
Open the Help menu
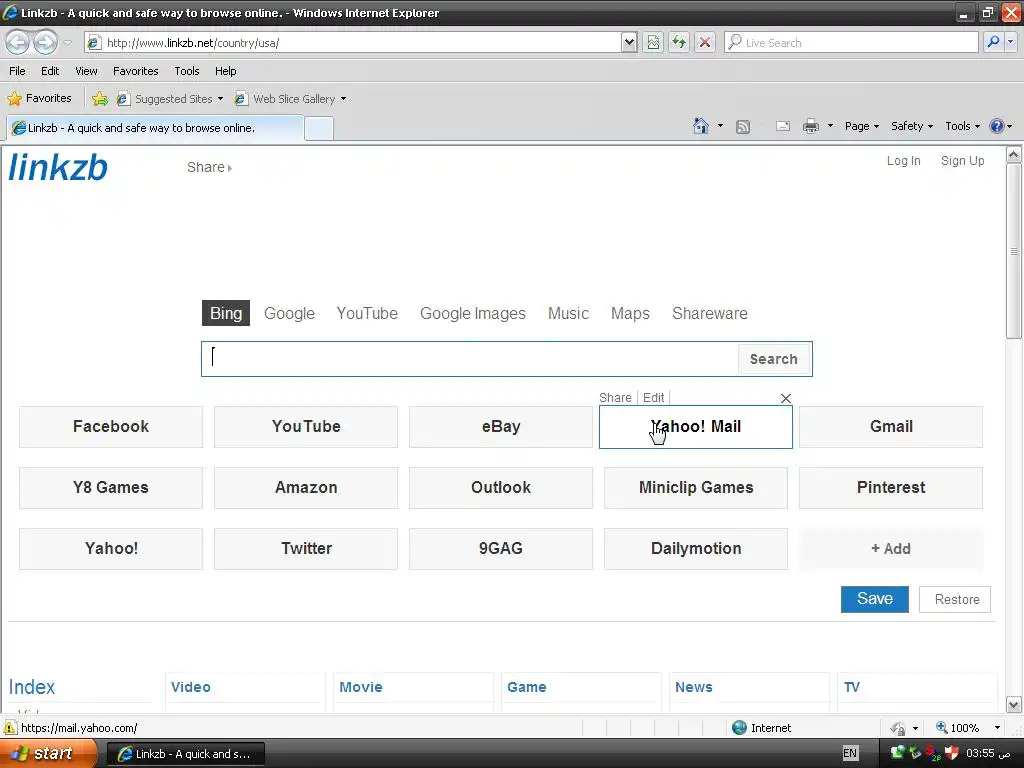[x=225, y=71]
